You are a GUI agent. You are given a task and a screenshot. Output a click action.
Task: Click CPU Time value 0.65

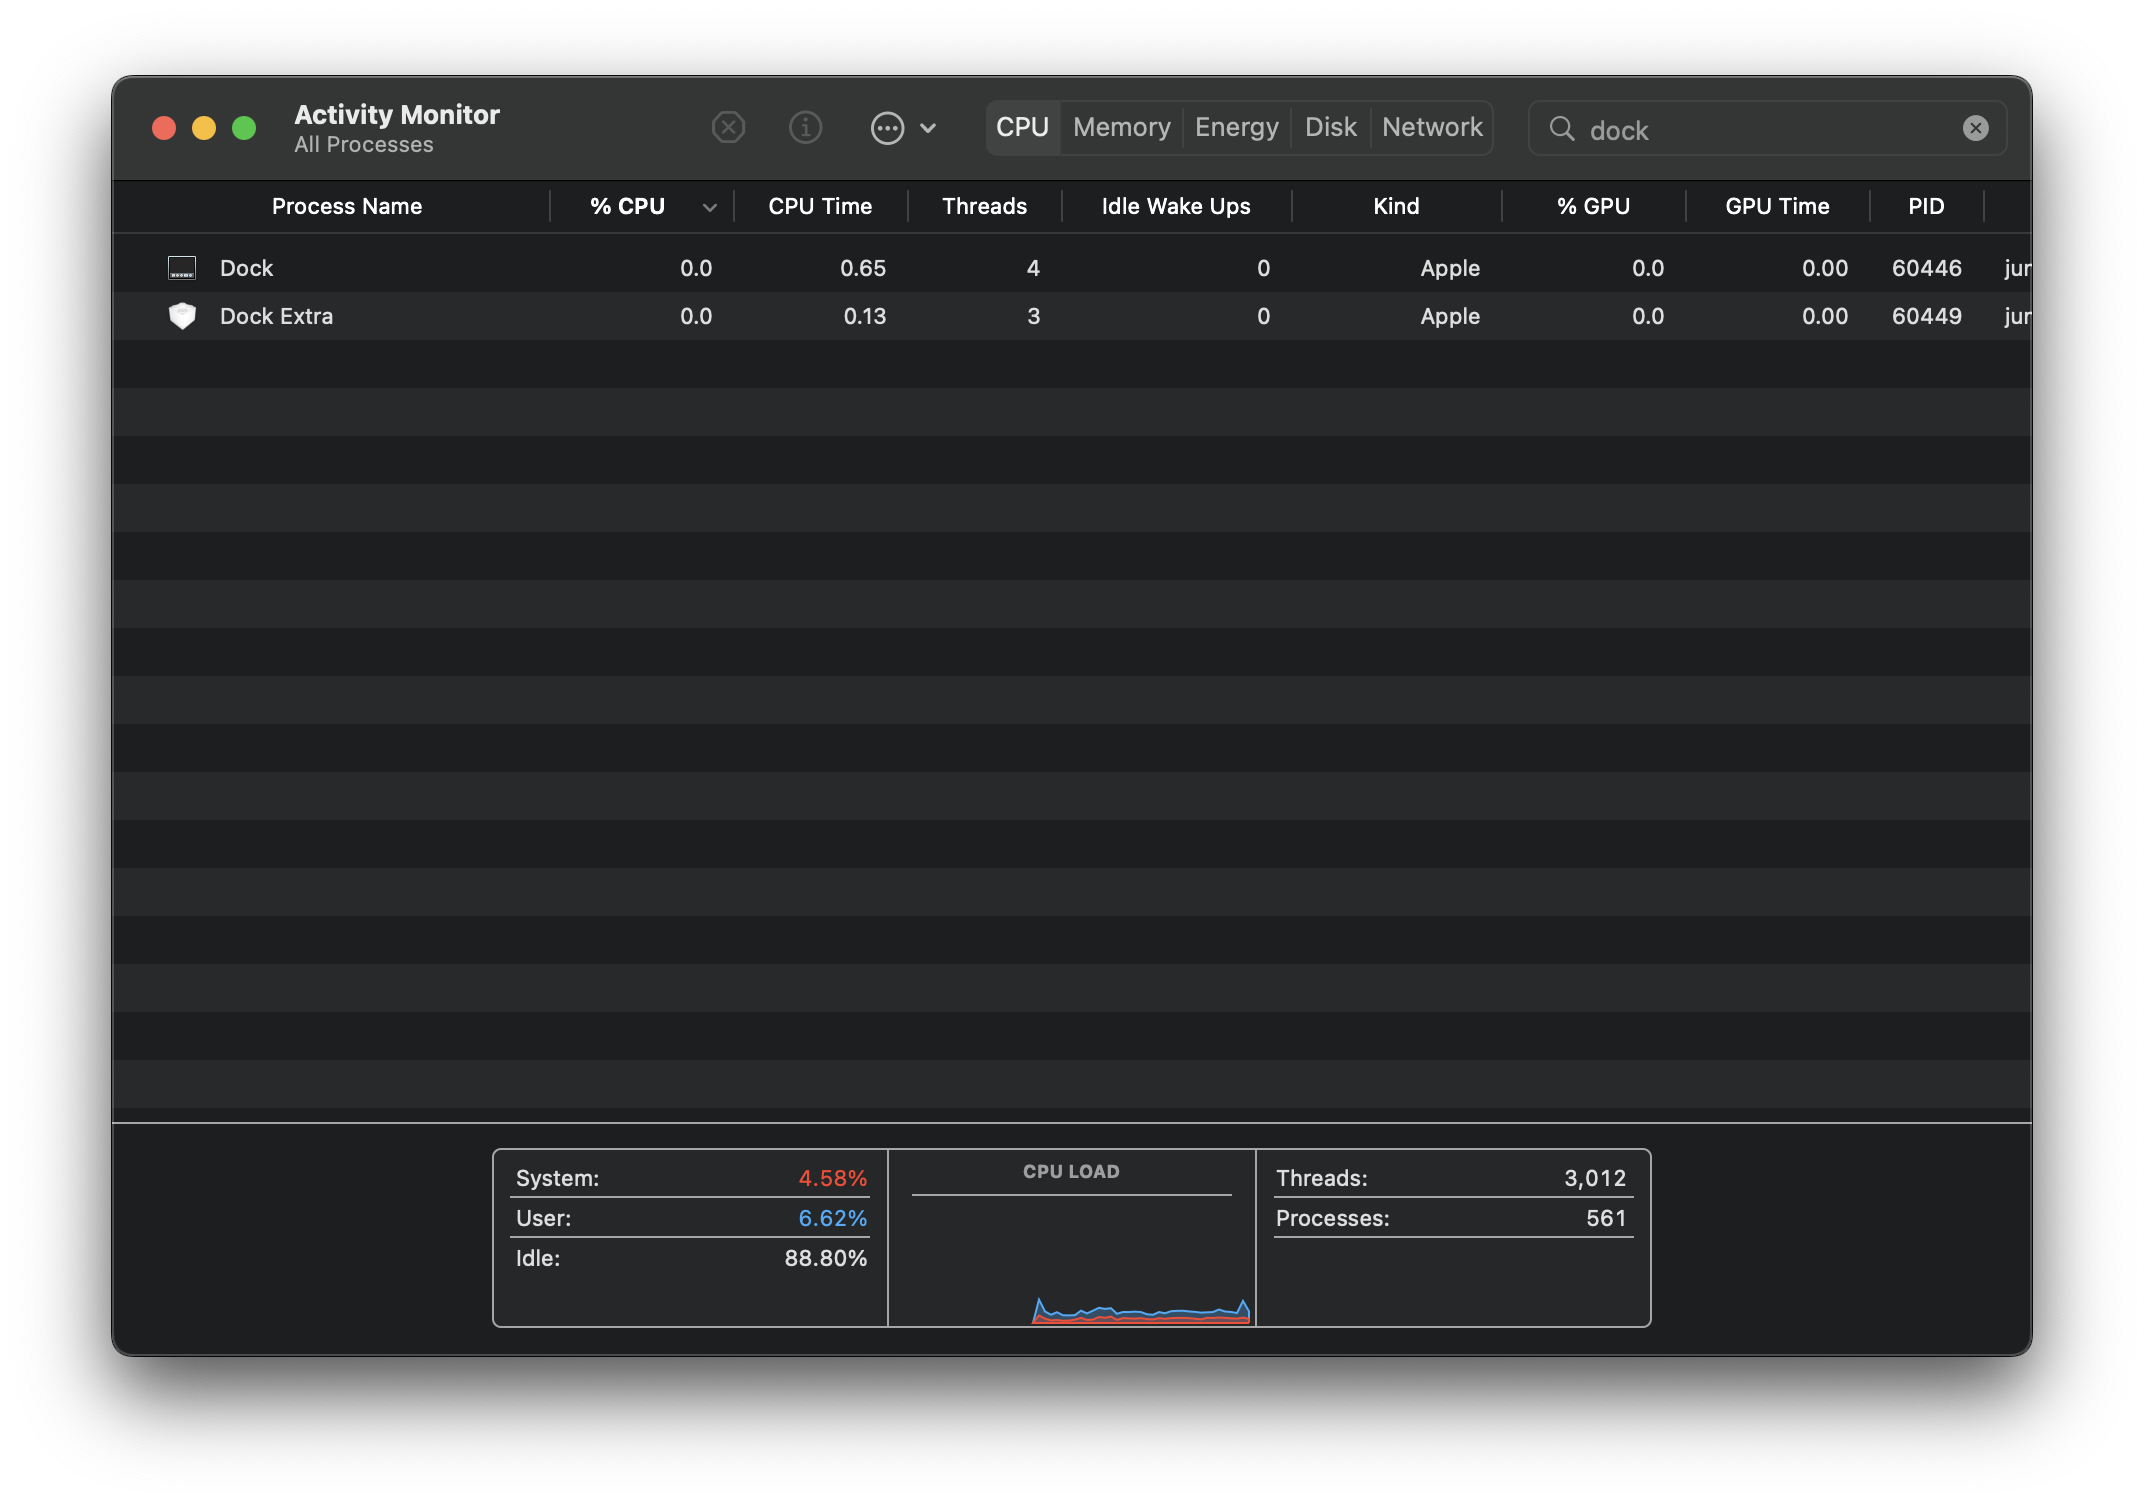point(863,268)
